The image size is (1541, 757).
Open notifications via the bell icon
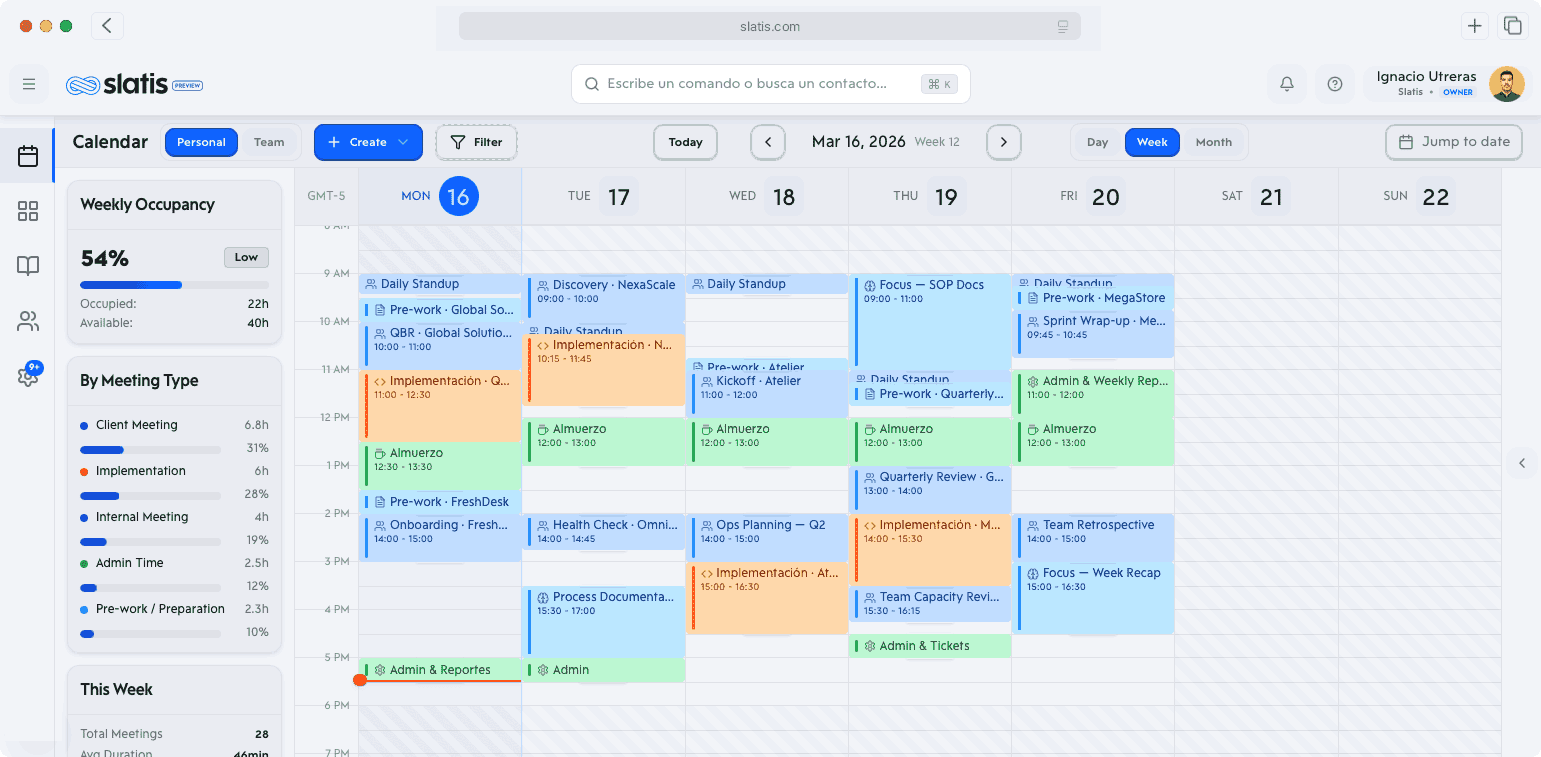click(1287, 84)
